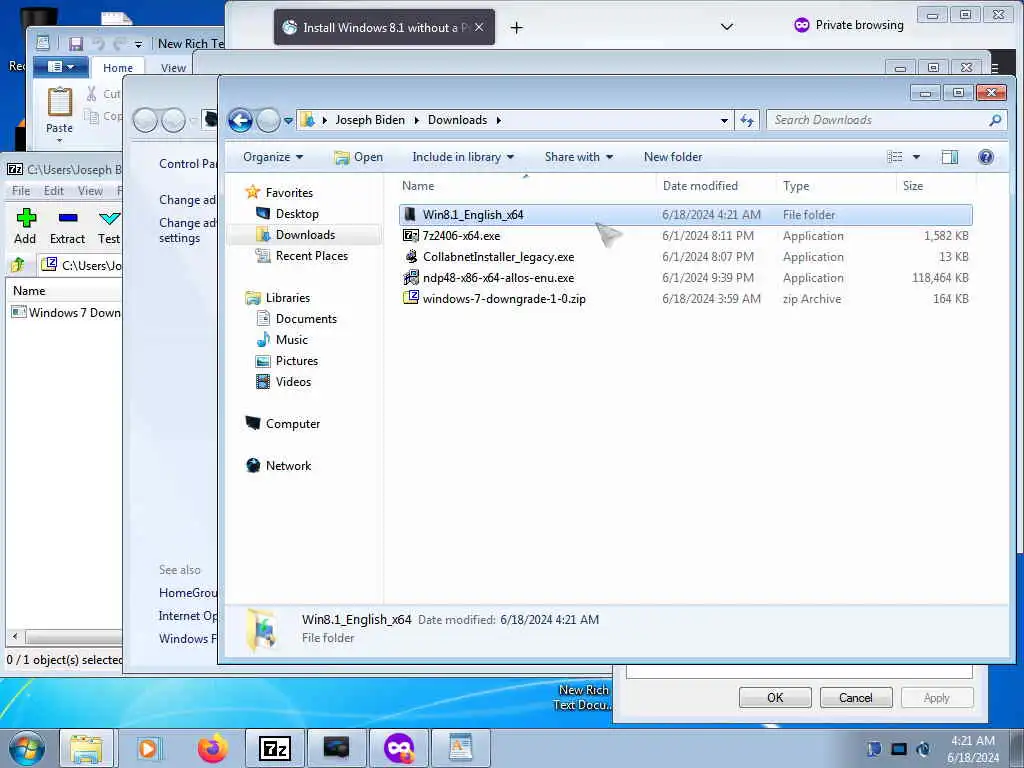Select ndp48-x86-x64-allos-enu.exe file

pyautogui.click(x=685, y=278)
